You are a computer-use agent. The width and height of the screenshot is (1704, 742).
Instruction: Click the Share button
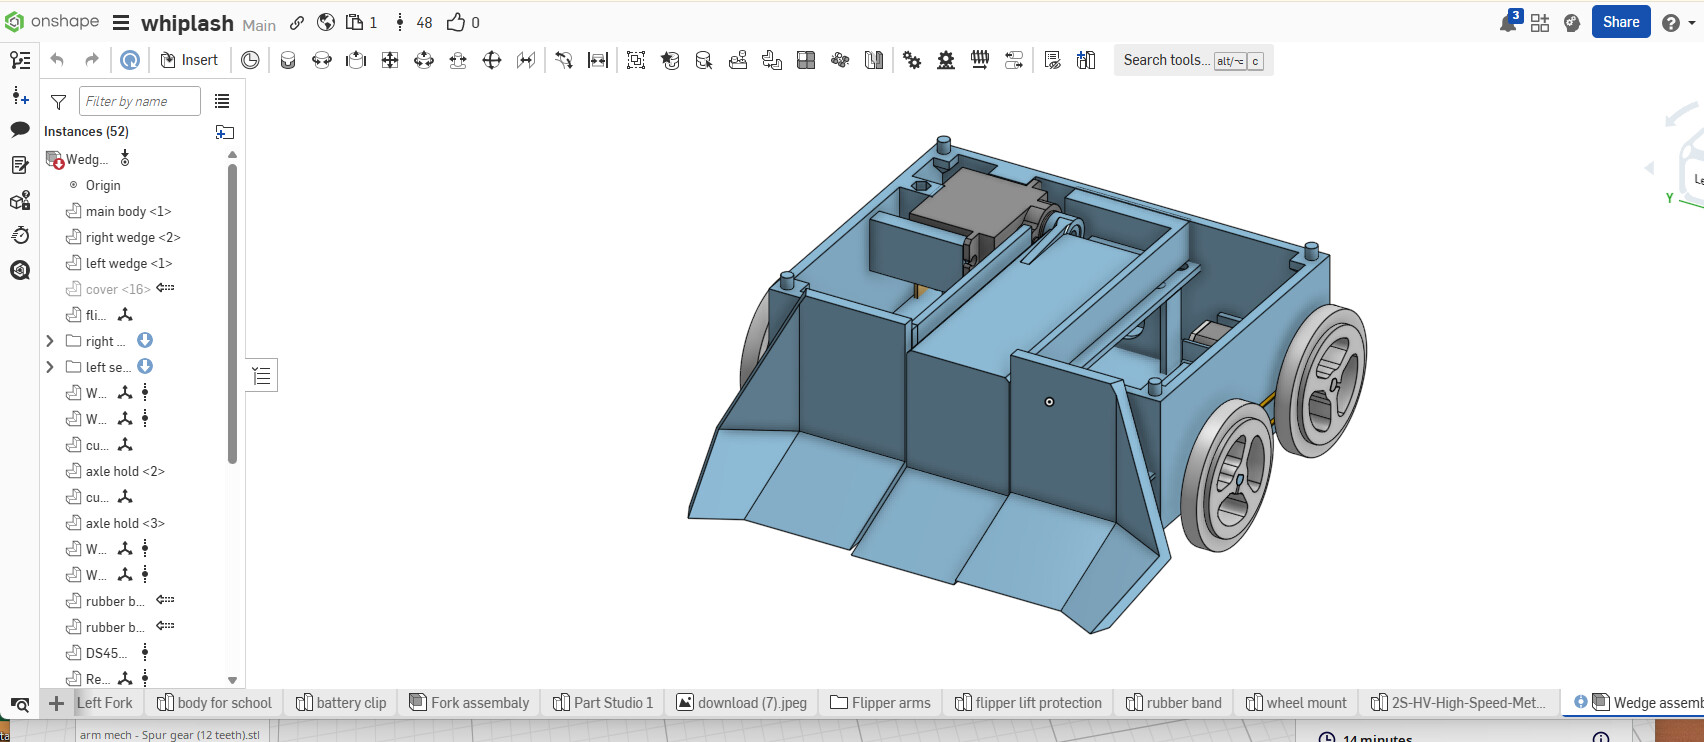pyautogui.click(x=1620, y=22)
